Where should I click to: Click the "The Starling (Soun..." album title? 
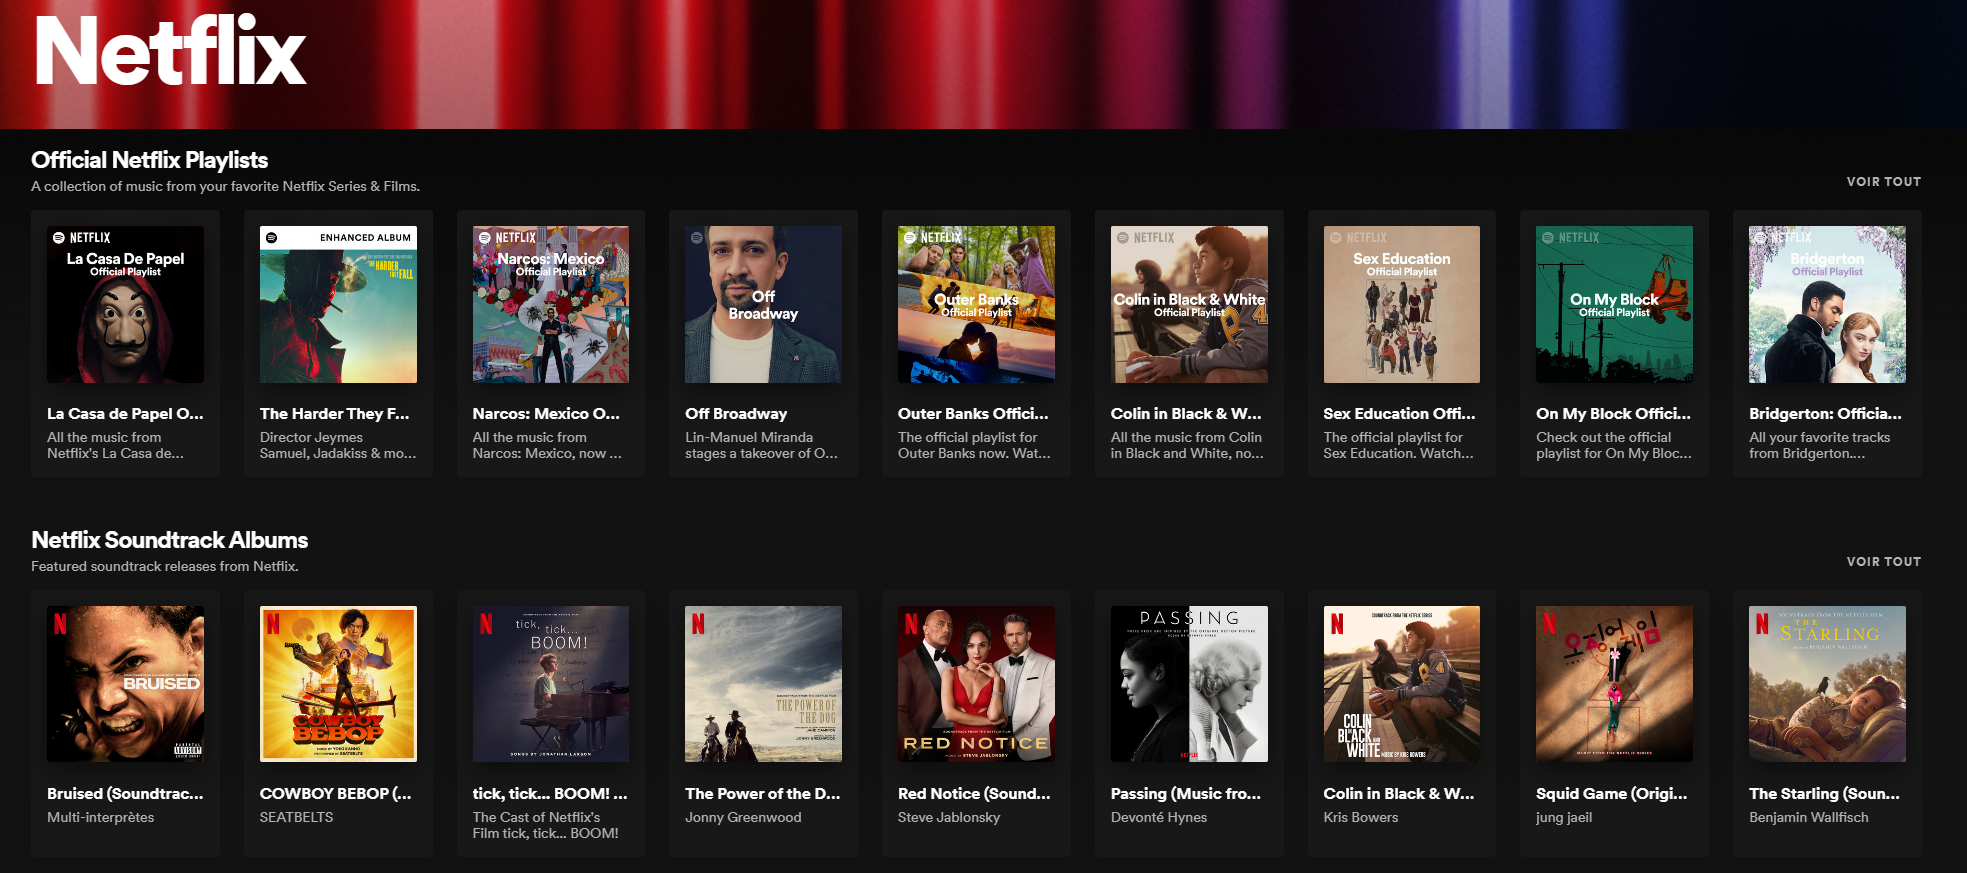(1824, 794)
